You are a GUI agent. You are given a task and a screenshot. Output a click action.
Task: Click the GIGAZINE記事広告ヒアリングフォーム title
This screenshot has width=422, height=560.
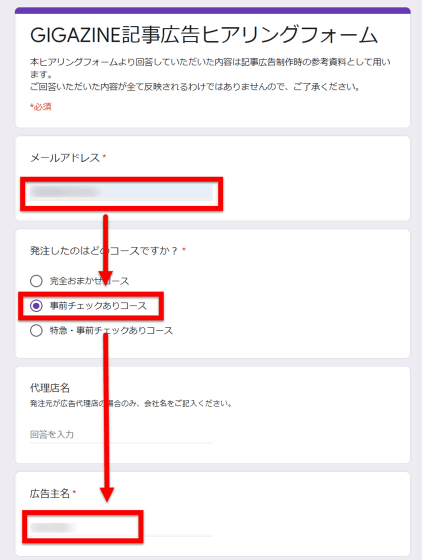point(204,35)
